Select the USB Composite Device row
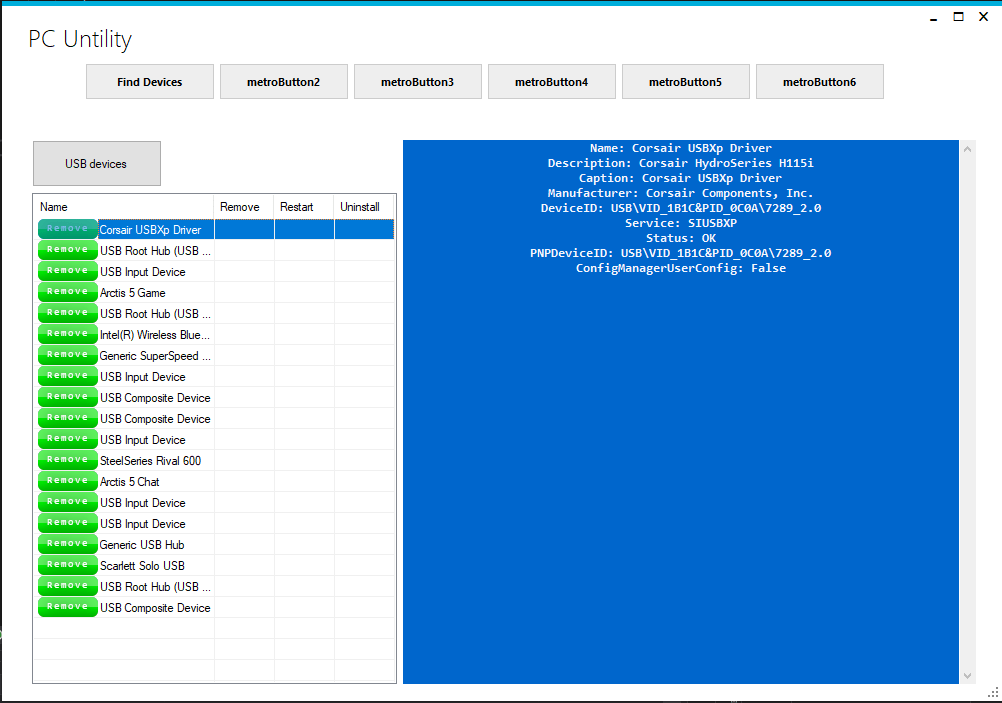This screenshot has width=1002, height=703. (x=154, y=397)
